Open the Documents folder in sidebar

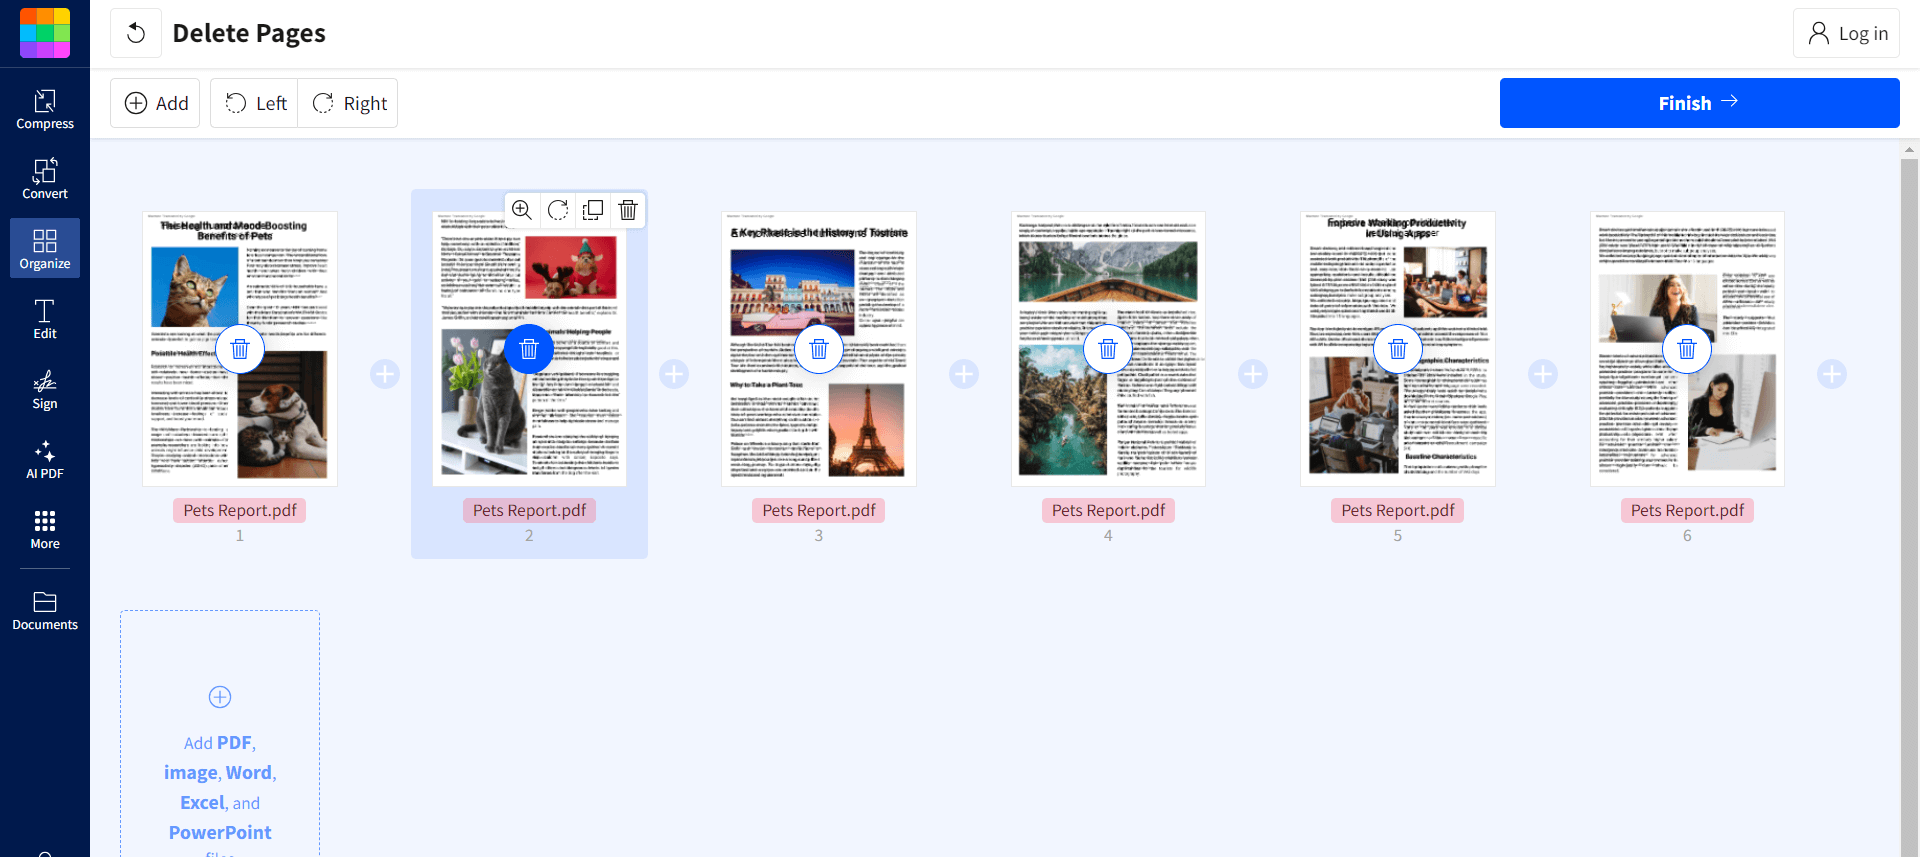pyautogui.click(x=45, y=611)
